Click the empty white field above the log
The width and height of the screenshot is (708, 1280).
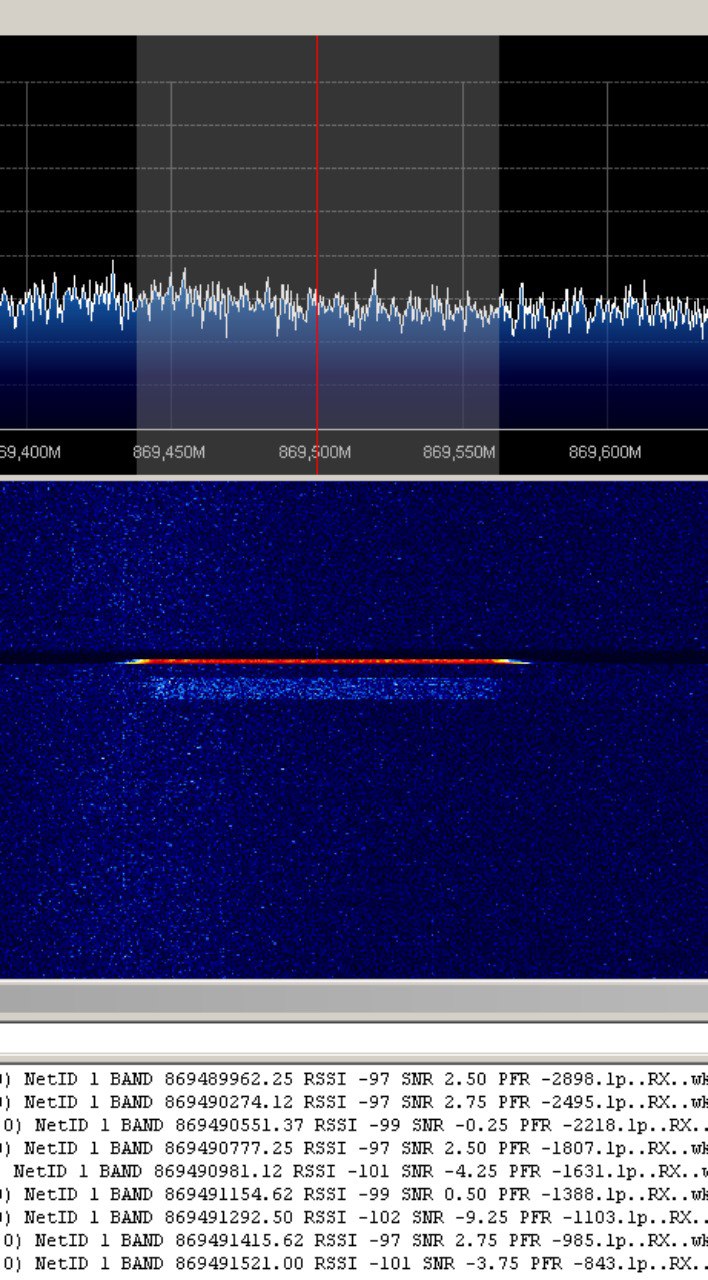[x=354, y=1040]
